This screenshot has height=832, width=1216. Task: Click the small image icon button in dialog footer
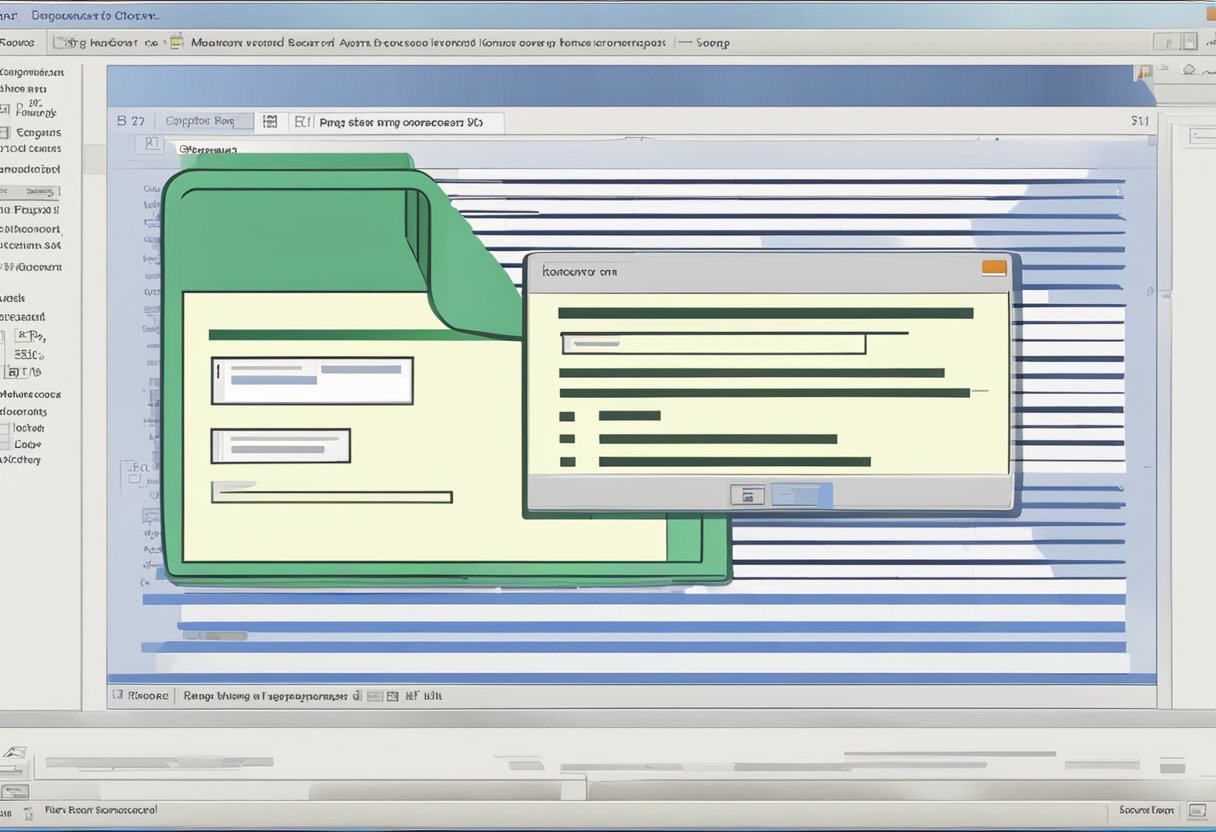coord(747,494)
